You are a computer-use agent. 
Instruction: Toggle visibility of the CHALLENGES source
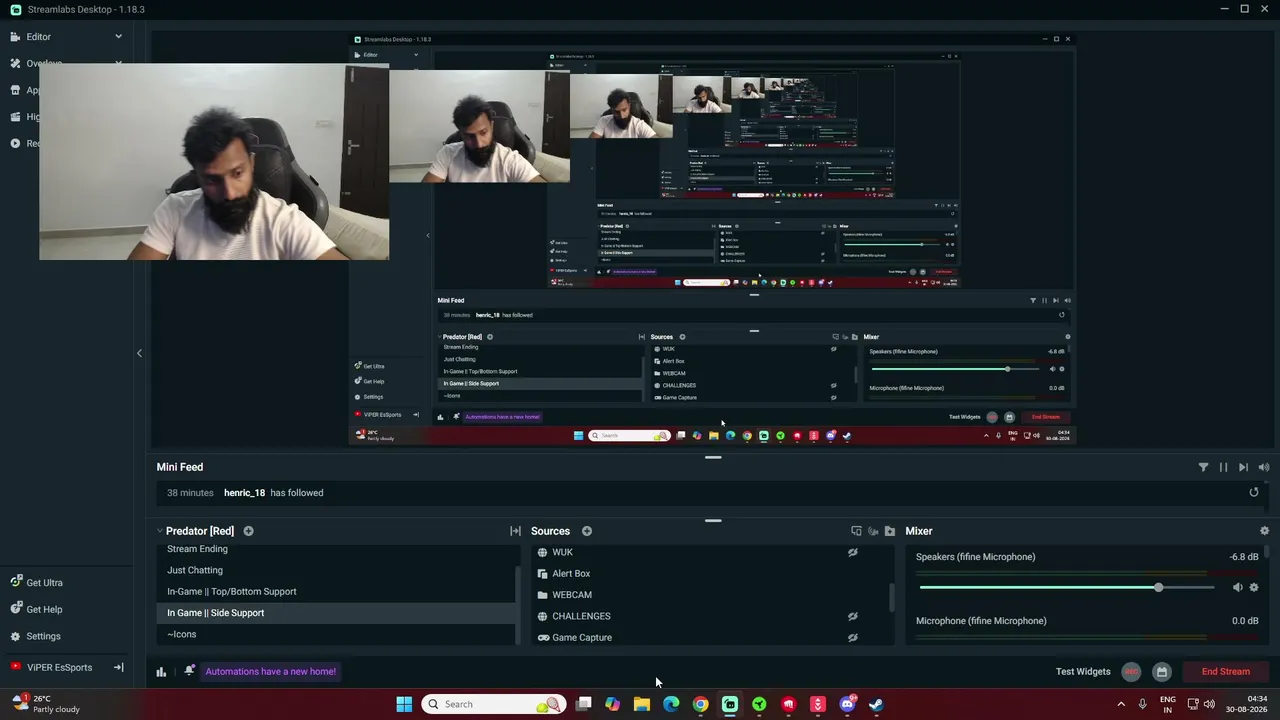click(853, 616)
